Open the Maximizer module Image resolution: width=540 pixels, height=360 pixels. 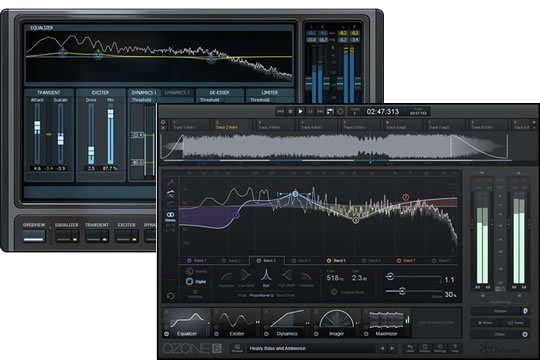(386, 323)
